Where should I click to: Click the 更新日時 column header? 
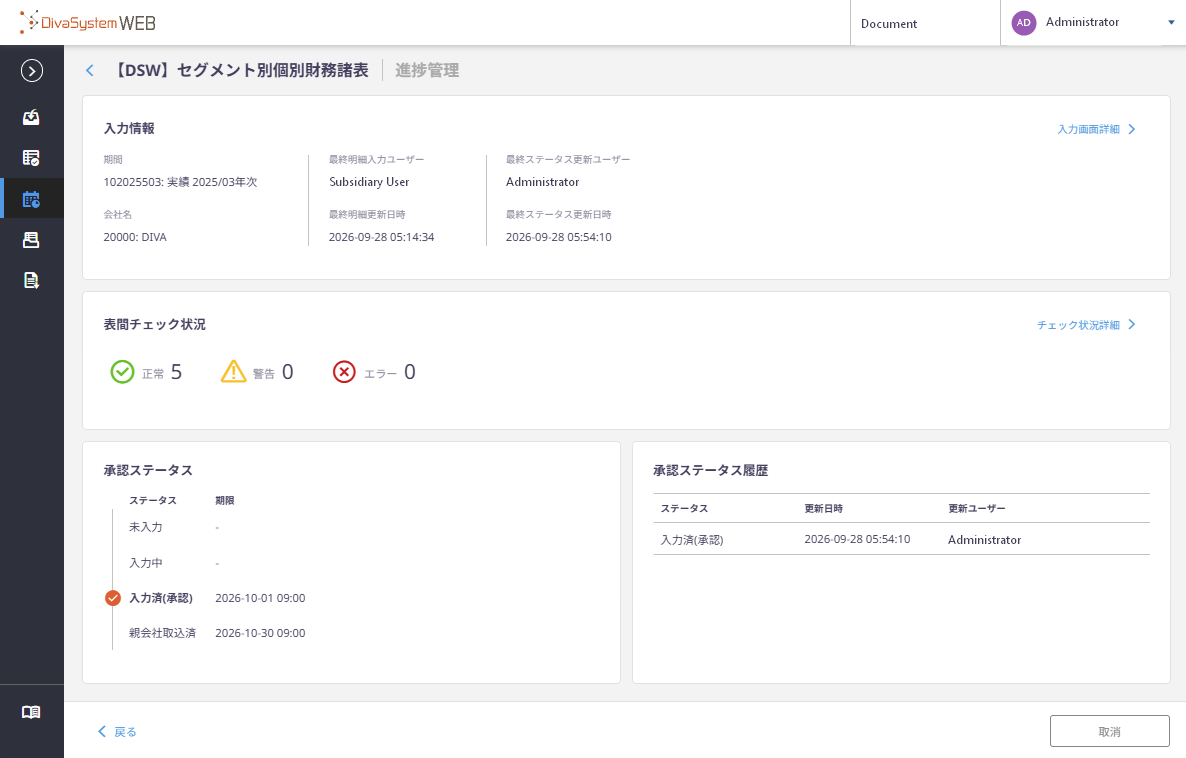pos(824,508)
